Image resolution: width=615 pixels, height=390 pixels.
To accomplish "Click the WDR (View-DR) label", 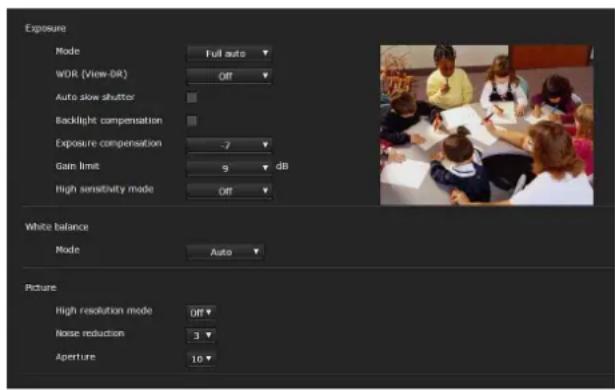I will pos(91,74).
